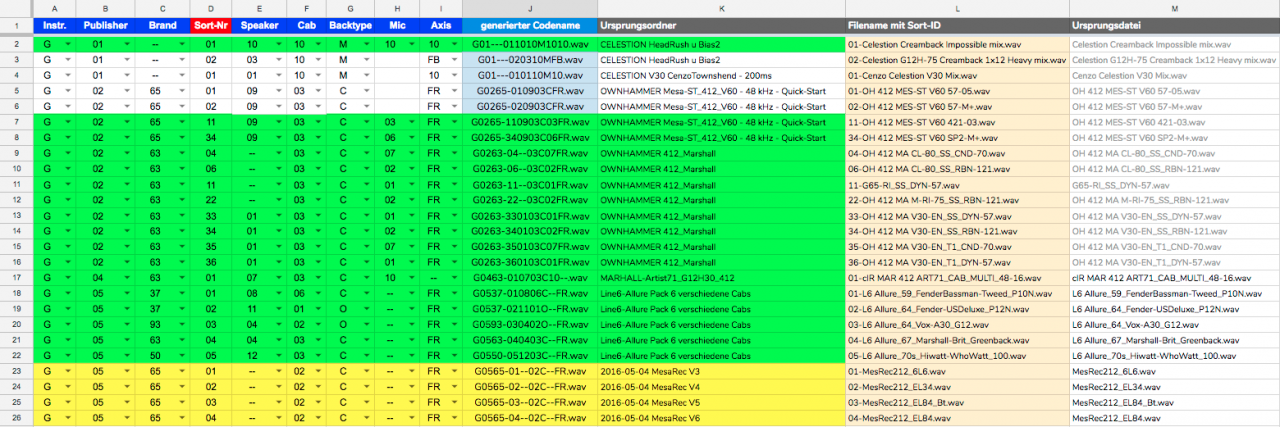Open the Publisher dropdown in row 23
1280x427 pixels.
click(126, 371)
